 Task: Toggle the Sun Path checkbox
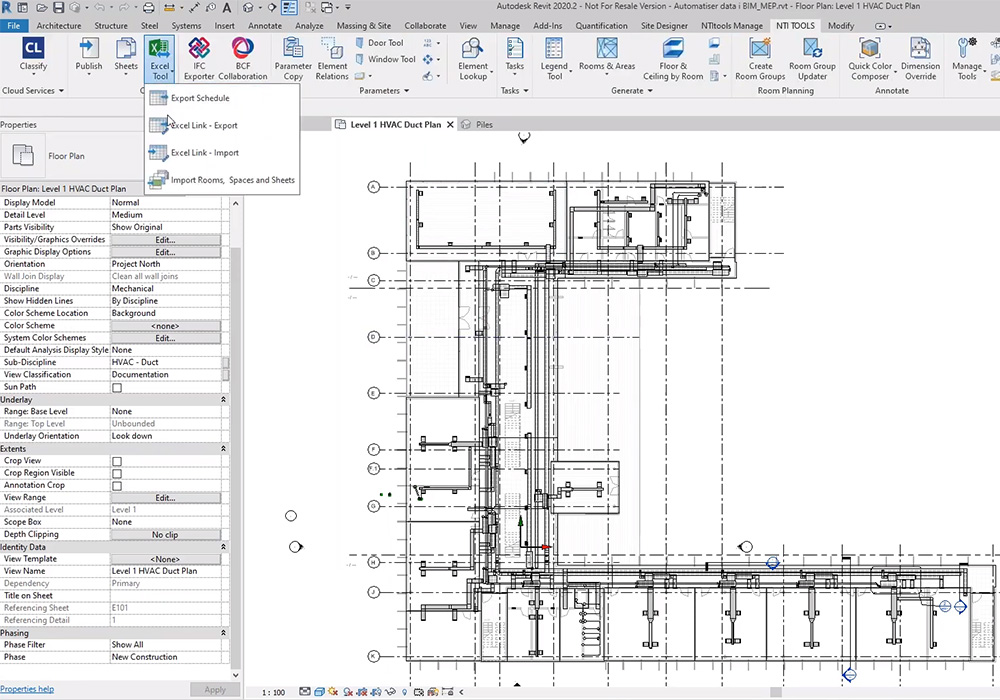point(117,388)
